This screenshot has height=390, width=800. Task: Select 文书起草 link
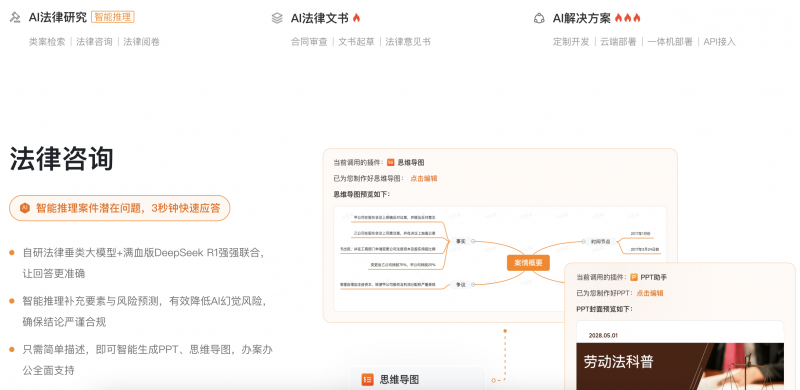(x=356, y=42)
